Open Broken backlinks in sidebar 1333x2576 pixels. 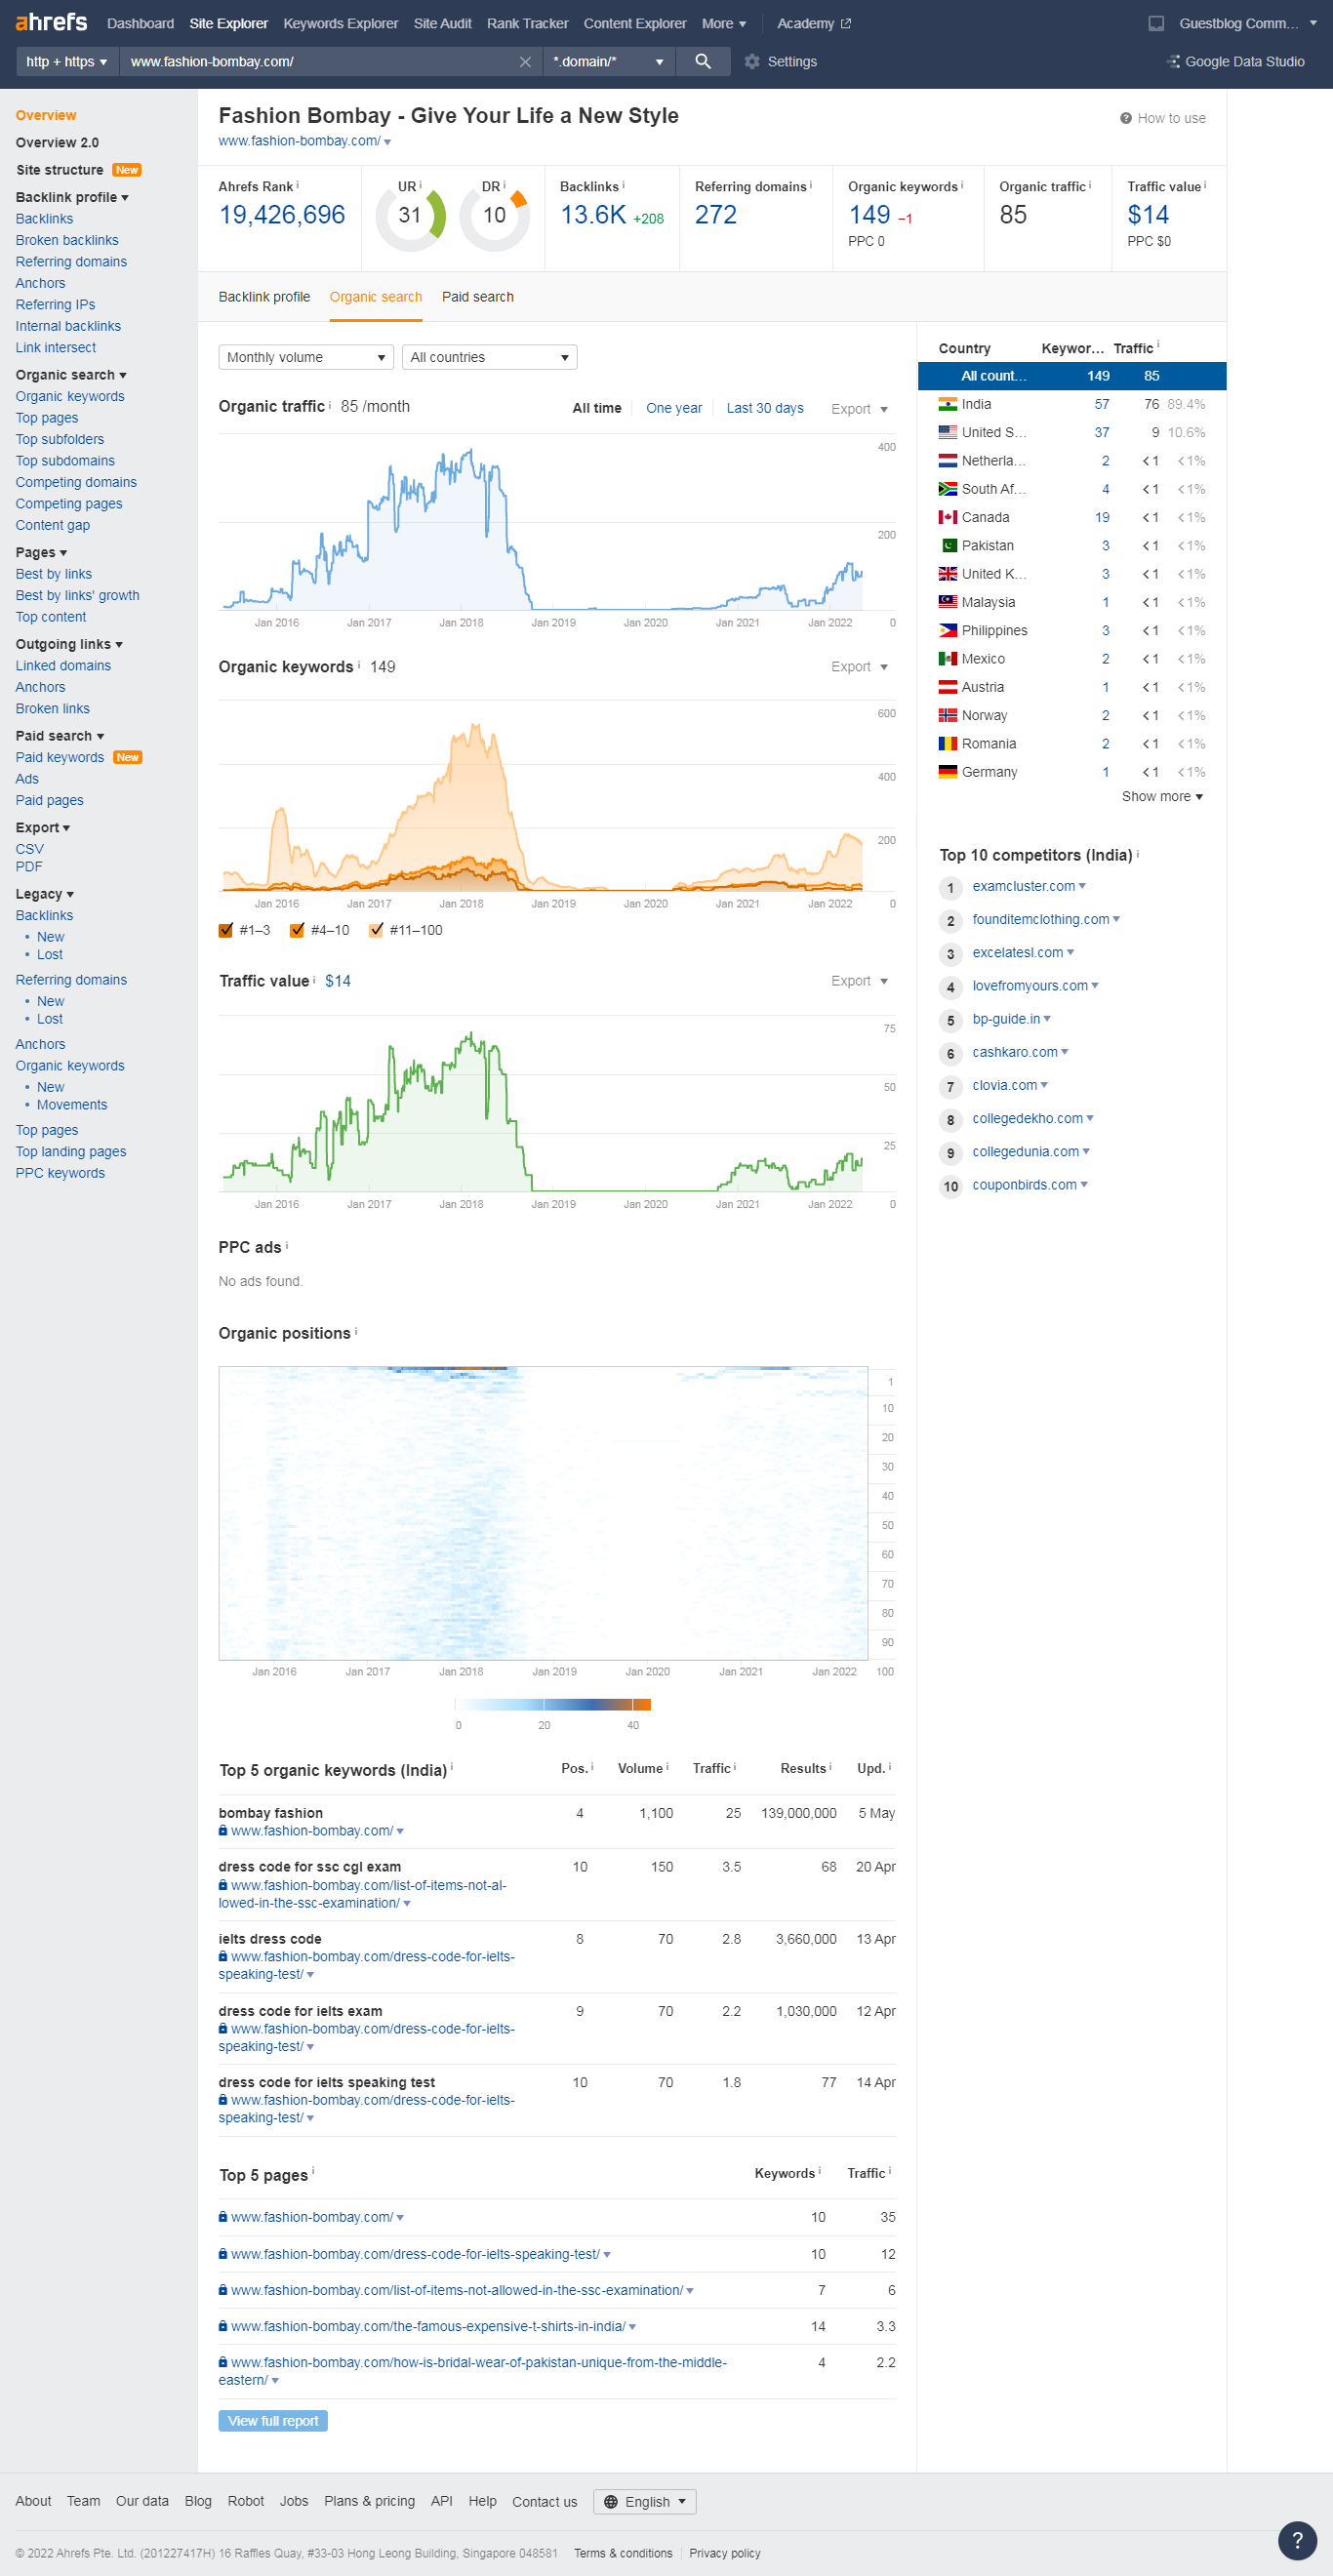coord(67,240)
